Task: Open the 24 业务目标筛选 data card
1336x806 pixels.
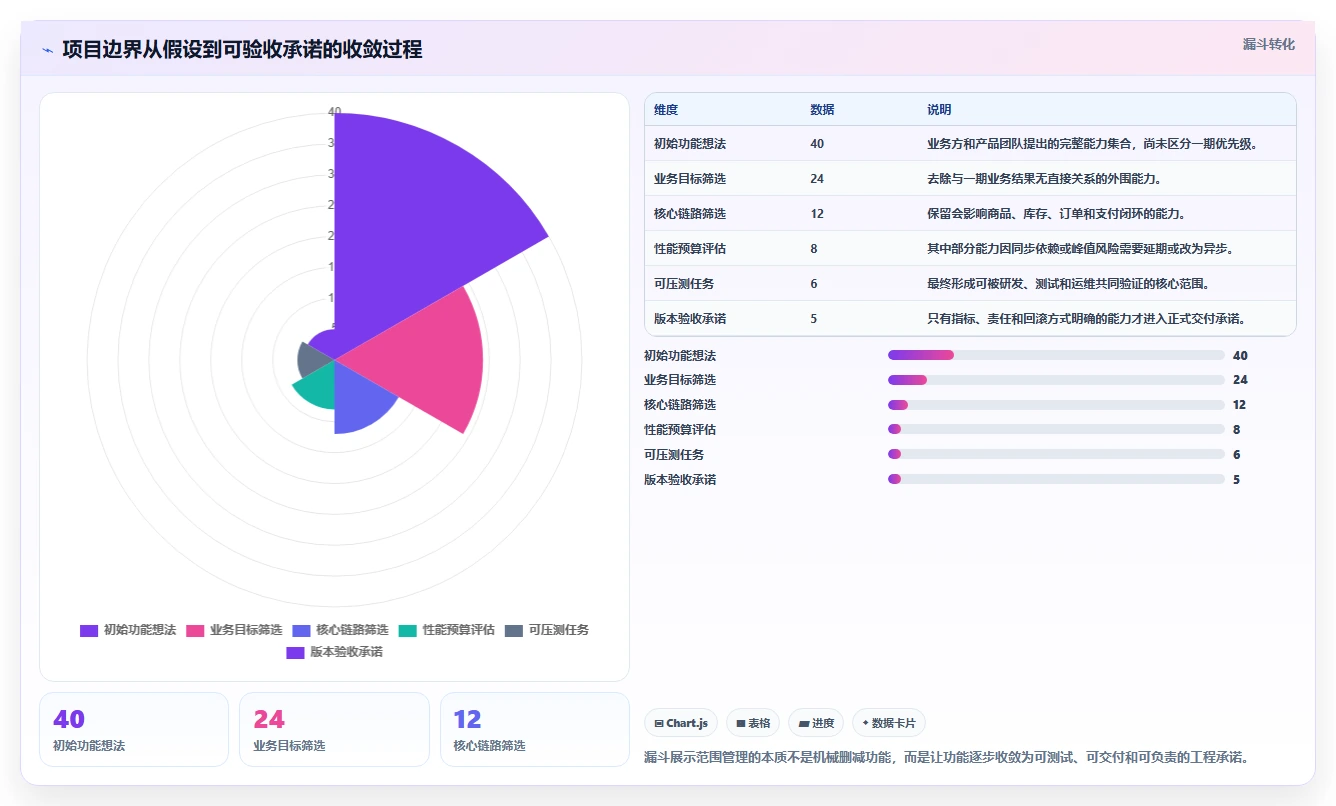Action: coord(334,729)
